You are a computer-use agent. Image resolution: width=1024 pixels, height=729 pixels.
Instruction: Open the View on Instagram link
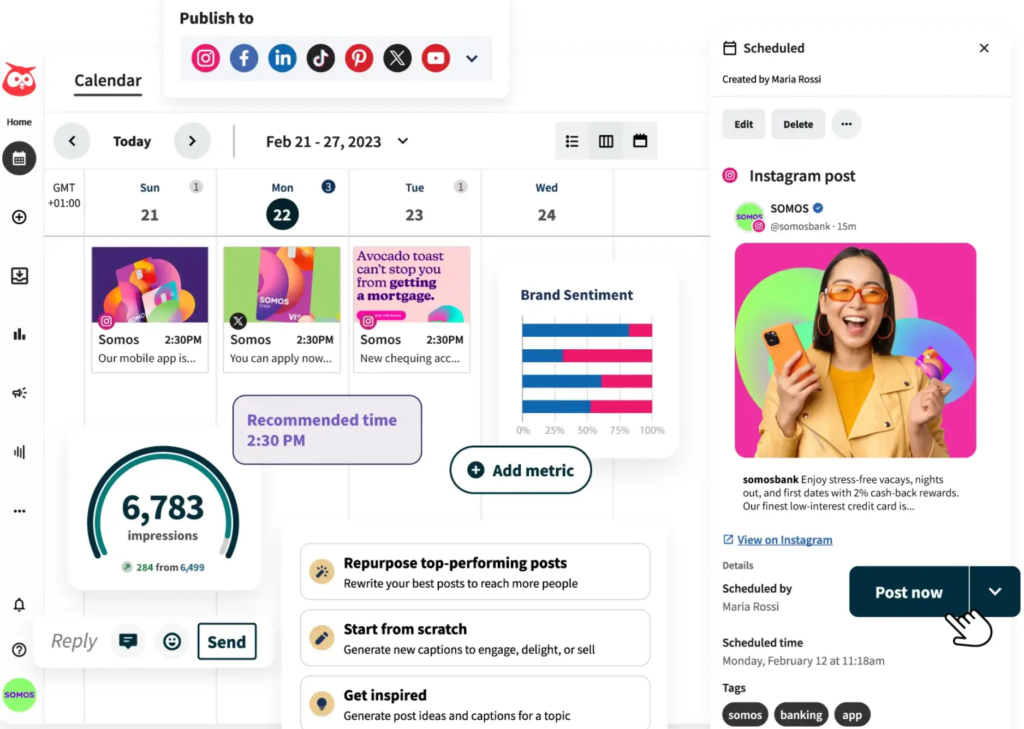[x=777, y=539]
